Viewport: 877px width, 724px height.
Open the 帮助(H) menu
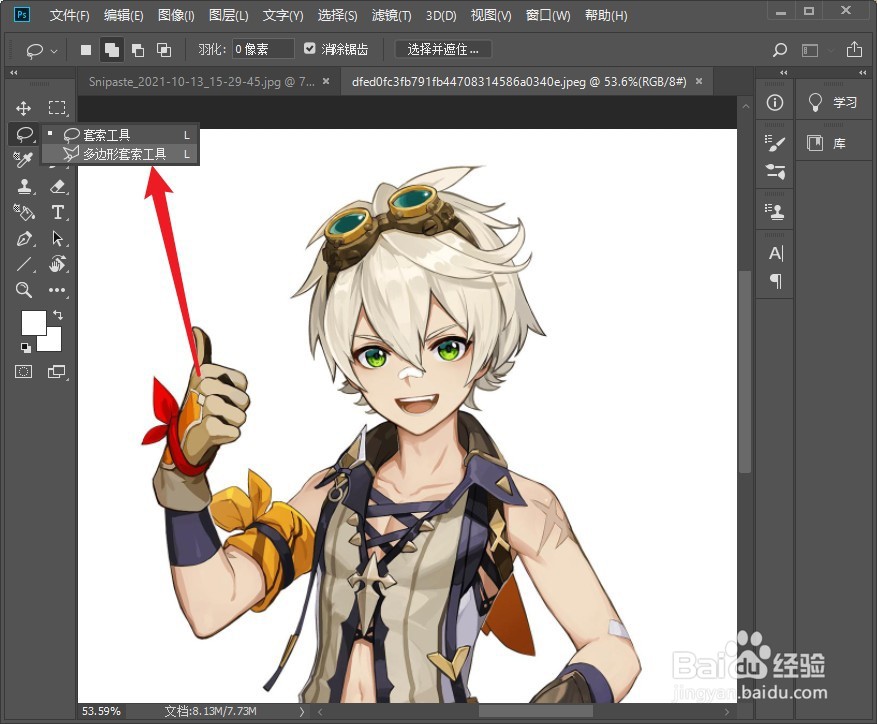click(606, 16)
